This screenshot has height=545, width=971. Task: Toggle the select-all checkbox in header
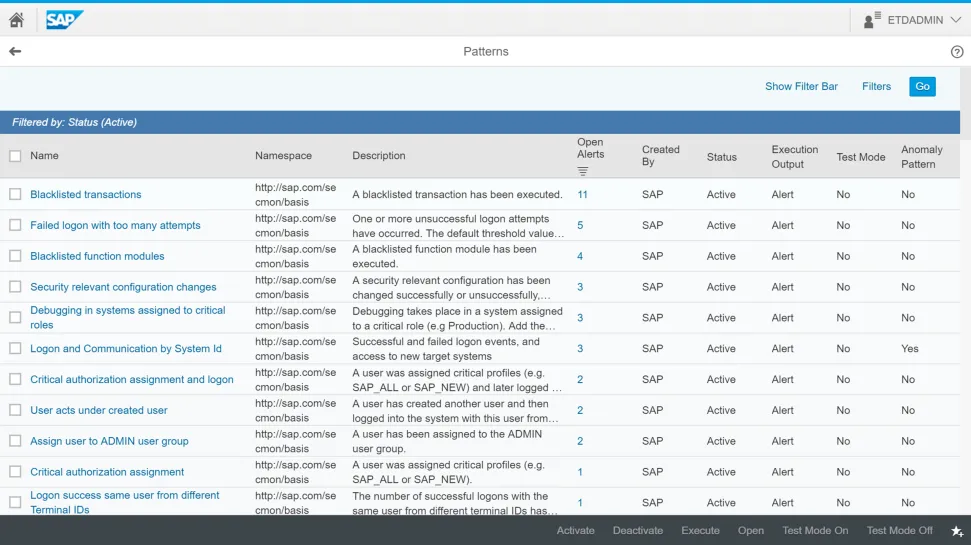(15, 156)
